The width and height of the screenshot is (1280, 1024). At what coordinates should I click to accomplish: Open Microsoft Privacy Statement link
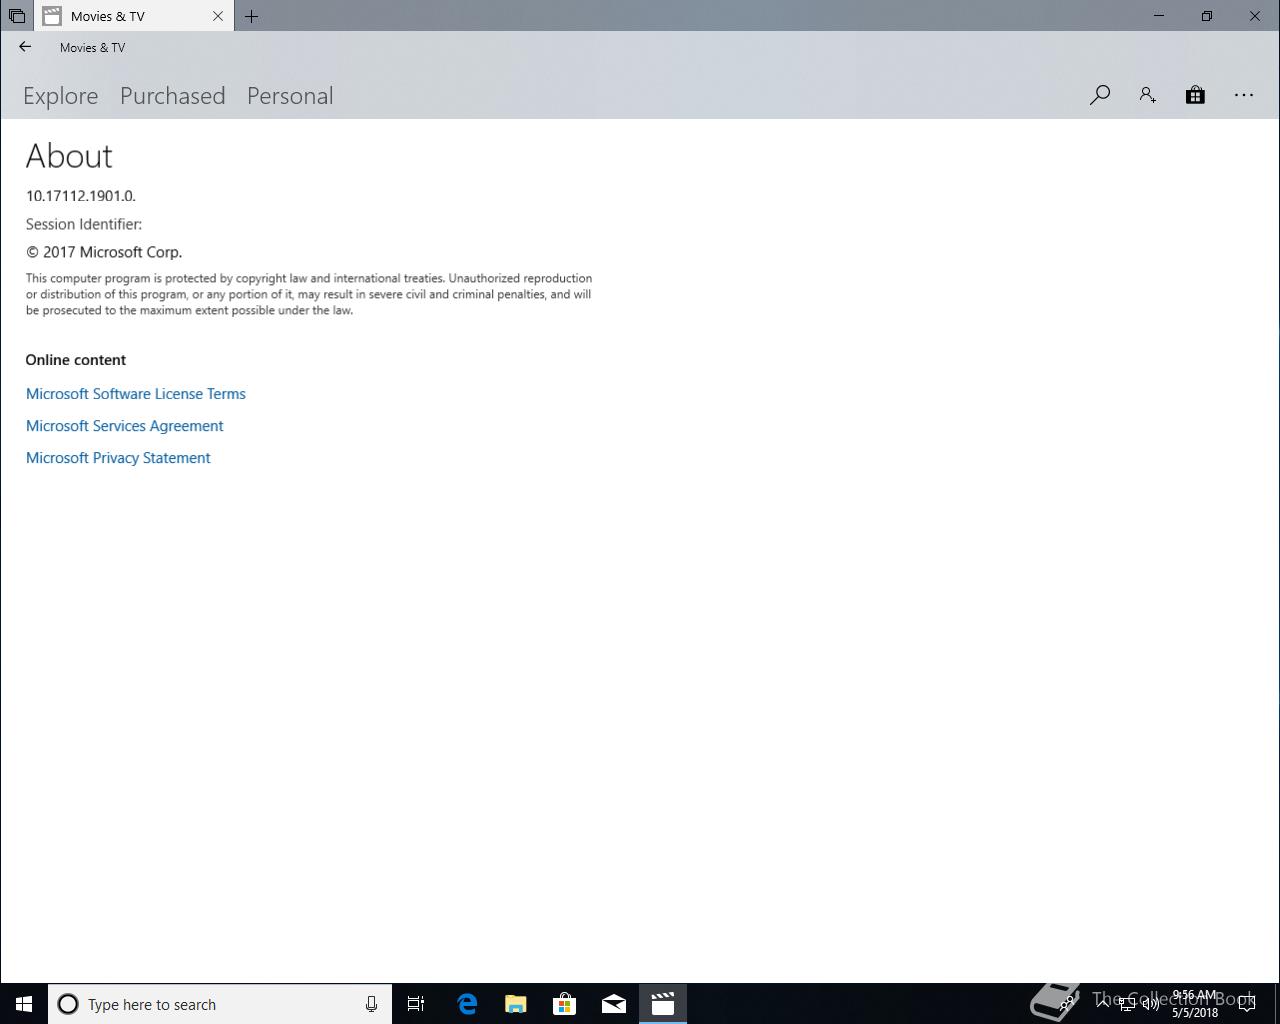pyautogui.click(x=118, y=458)
